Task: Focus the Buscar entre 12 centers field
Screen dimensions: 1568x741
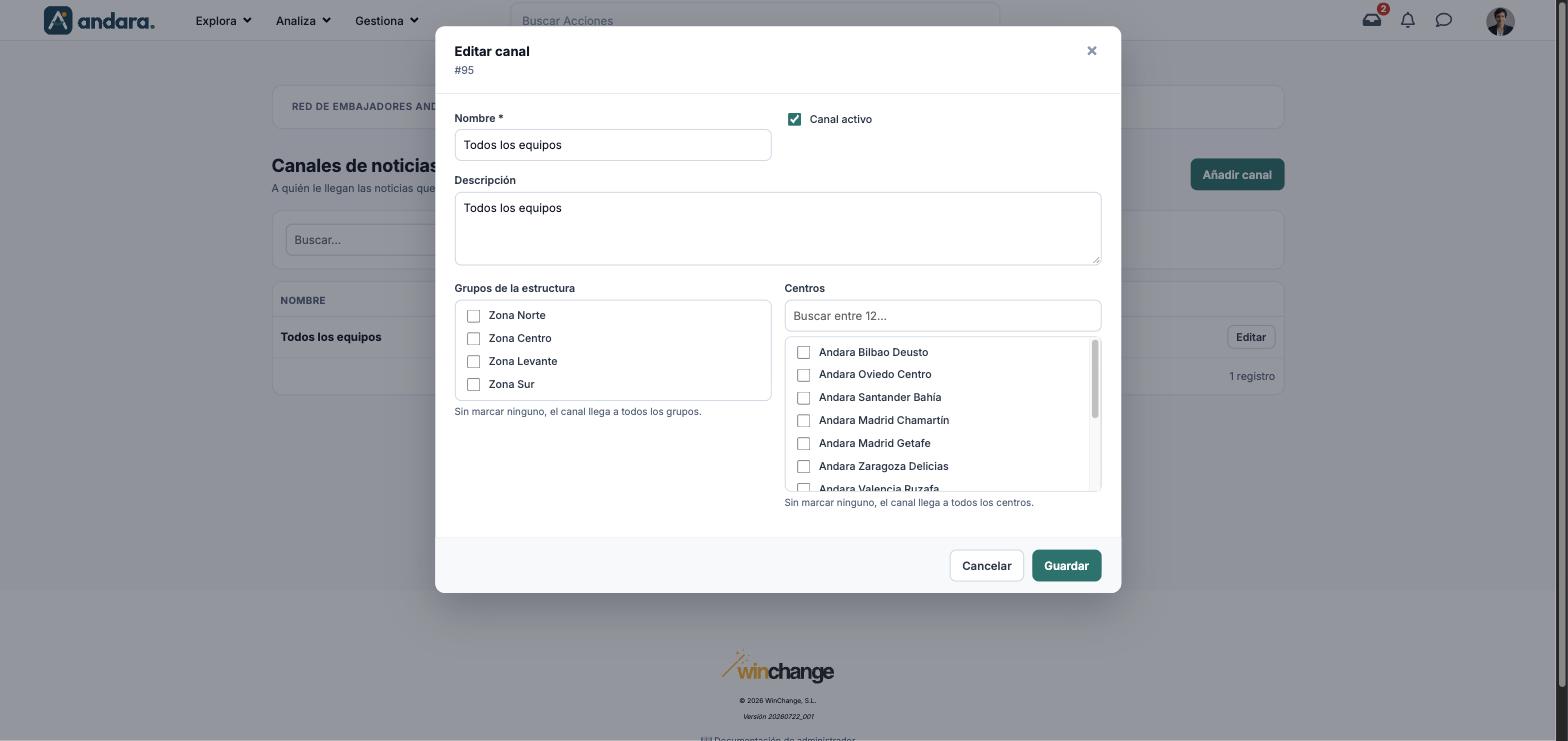Action: 942,316
